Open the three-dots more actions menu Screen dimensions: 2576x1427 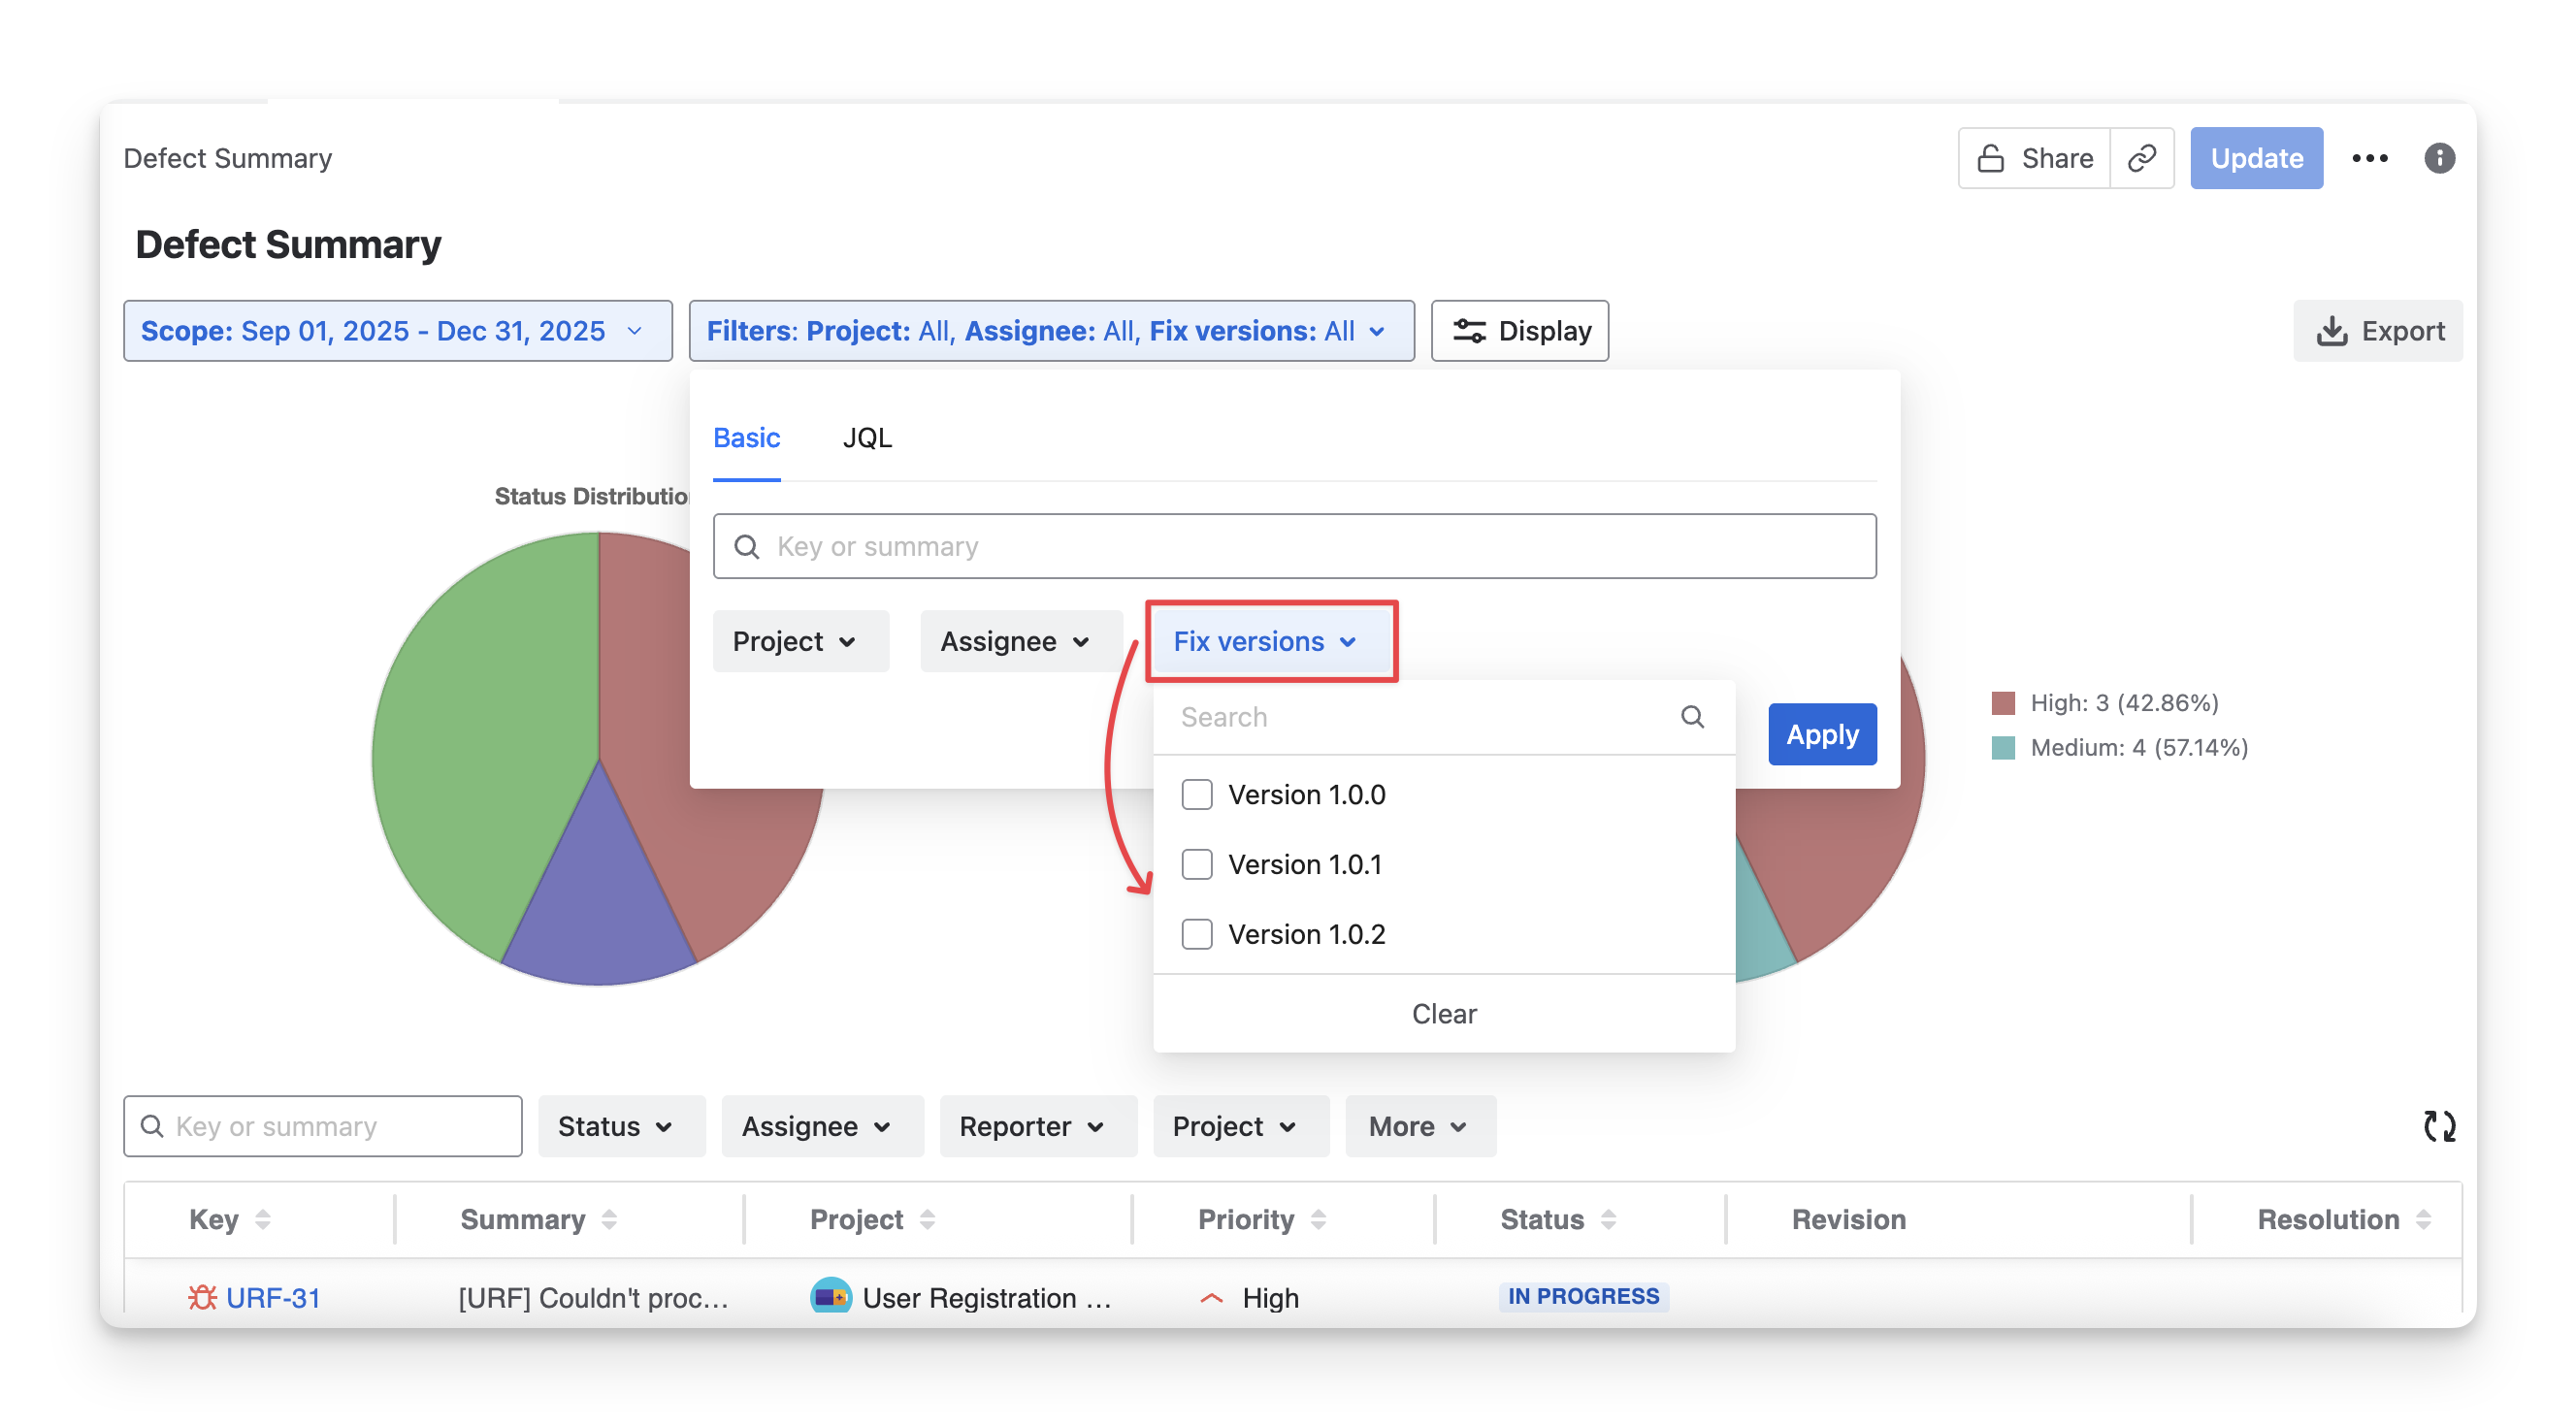[2369, 158]
